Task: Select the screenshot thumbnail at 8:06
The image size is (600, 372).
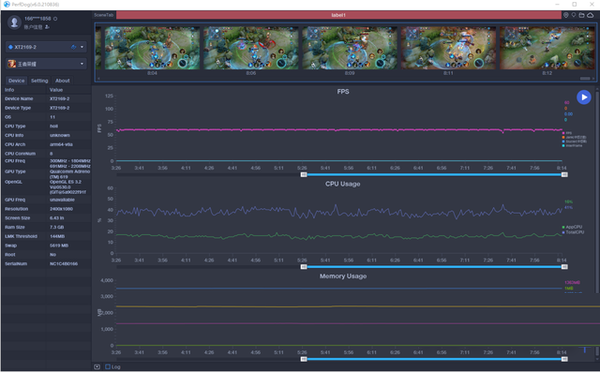Action: [251, 48]
